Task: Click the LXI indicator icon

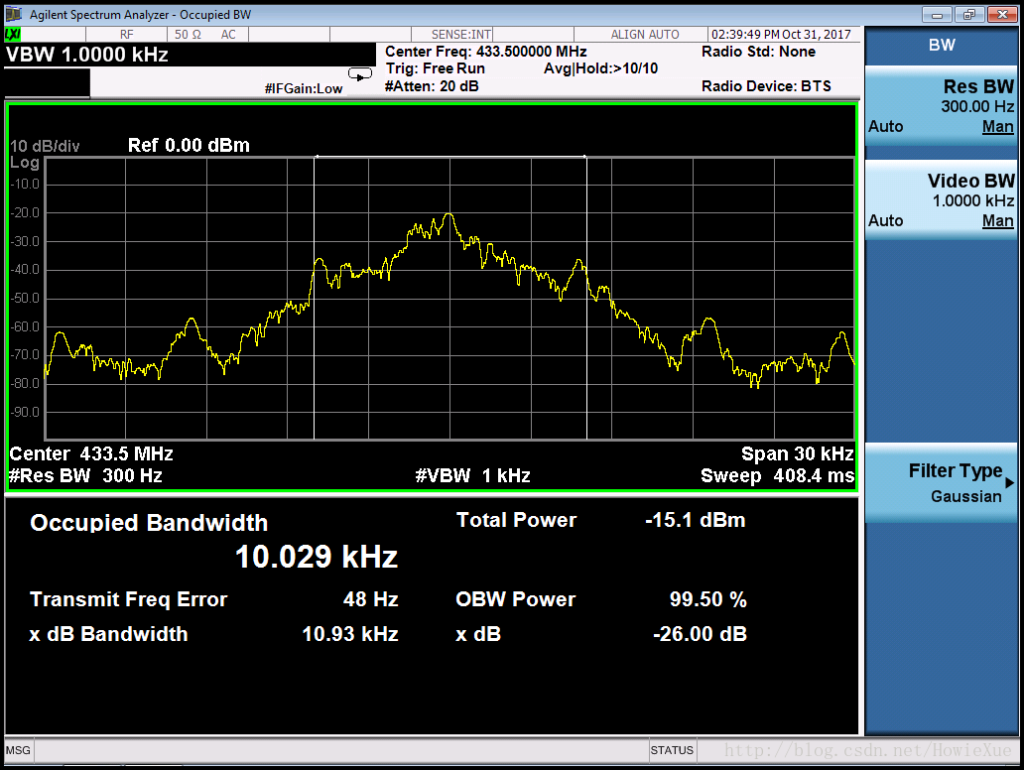Action: coord(13,34)
